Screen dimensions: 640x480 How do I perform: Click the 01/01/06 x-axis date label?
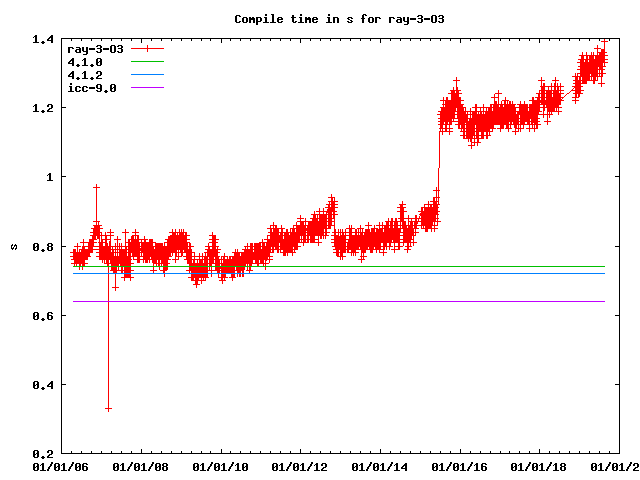(x=62, y=467)
